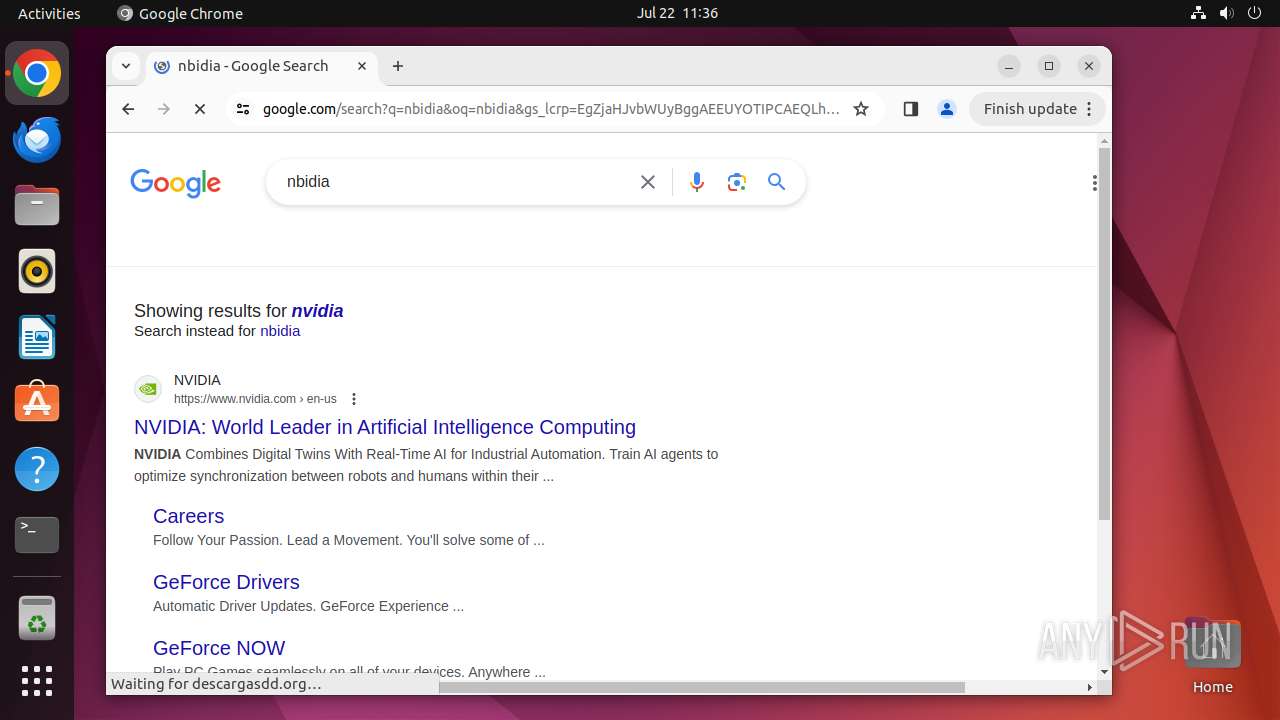Open the NVIDIA Careers sitelink
Viewport: 1280px width, 720px height.
click(x=188, y=516)
